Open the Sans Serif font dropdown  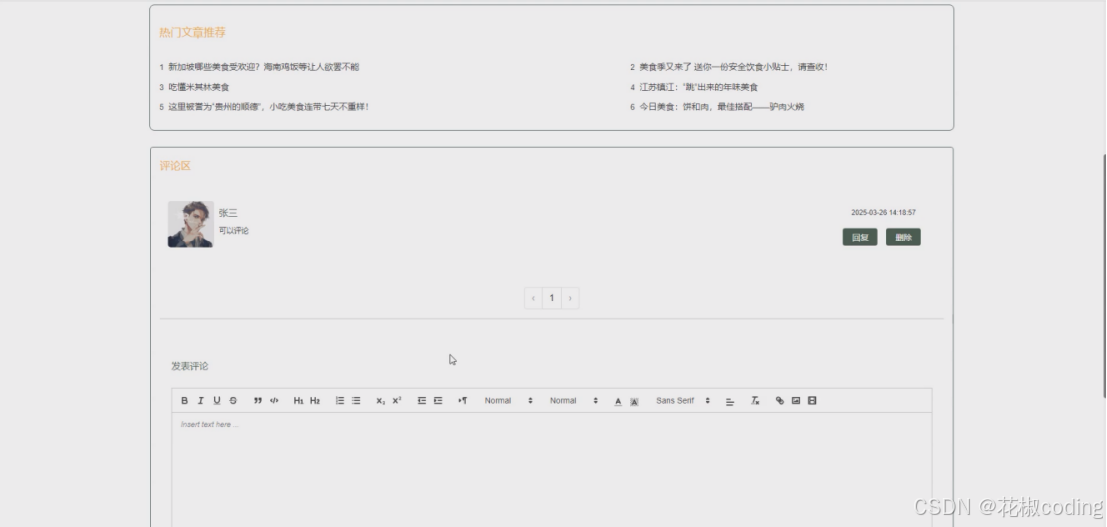pos(683,401)
